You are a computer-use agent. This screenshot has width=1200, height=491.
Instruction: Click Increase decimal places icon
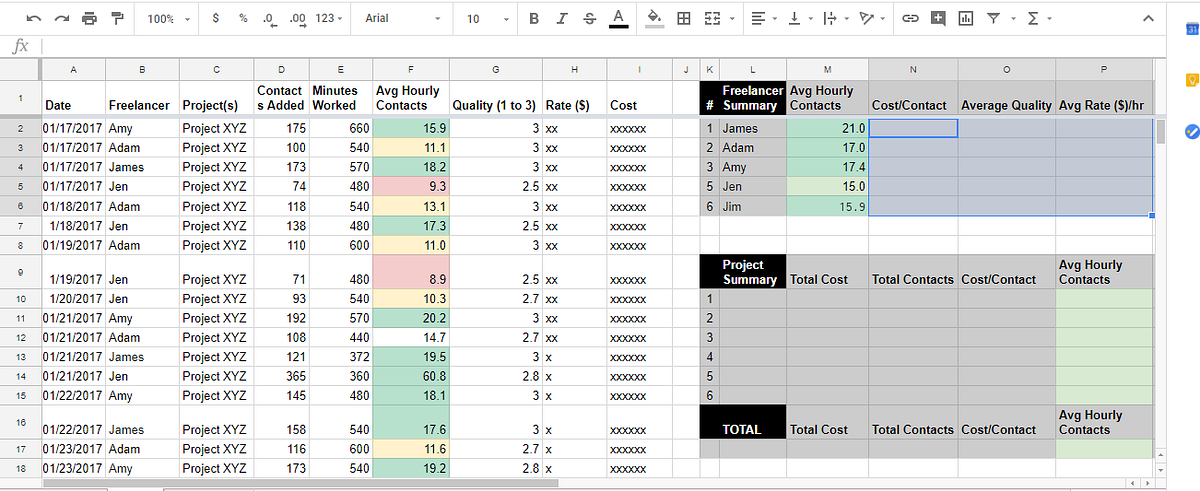296,19
